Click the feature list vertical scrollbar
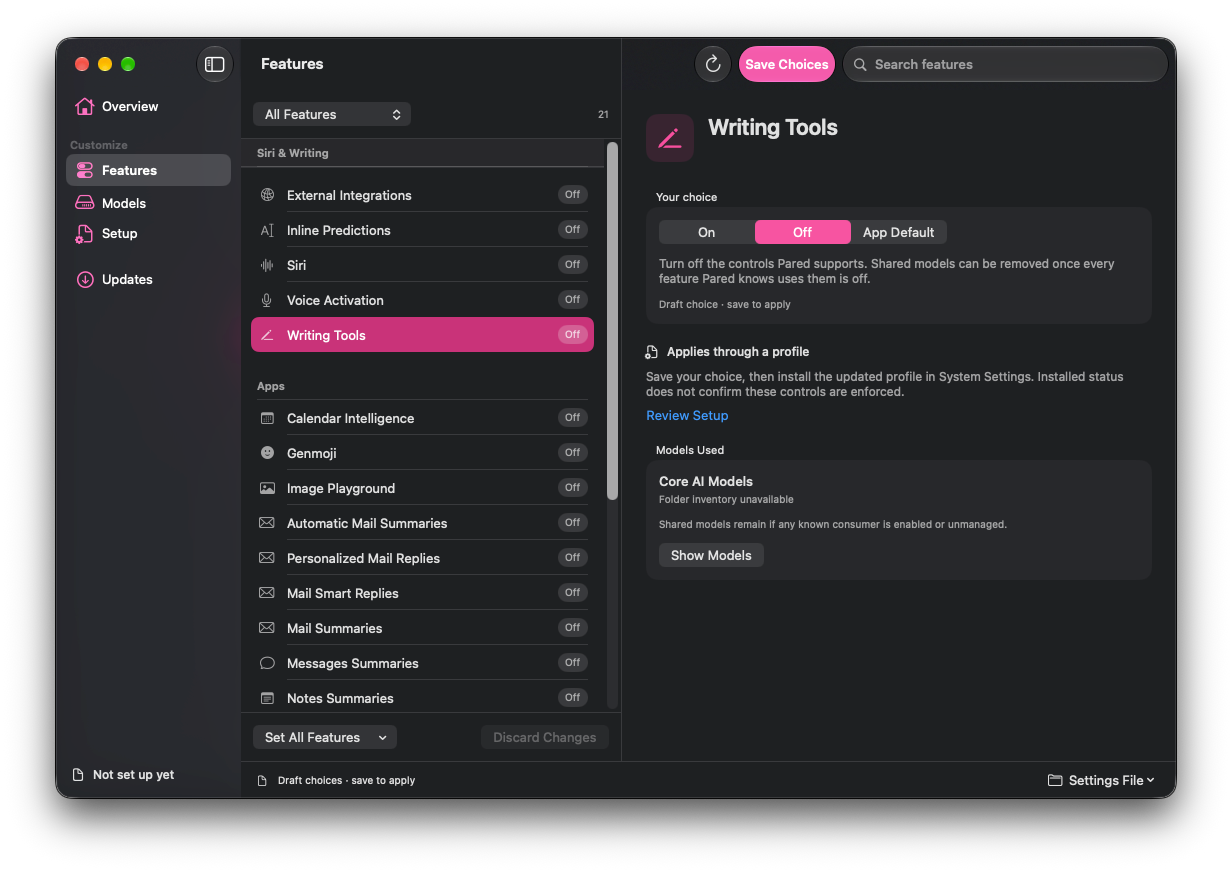Image resolution: width=1232 pixels, height=872 pixels. [x=612, y=320]
